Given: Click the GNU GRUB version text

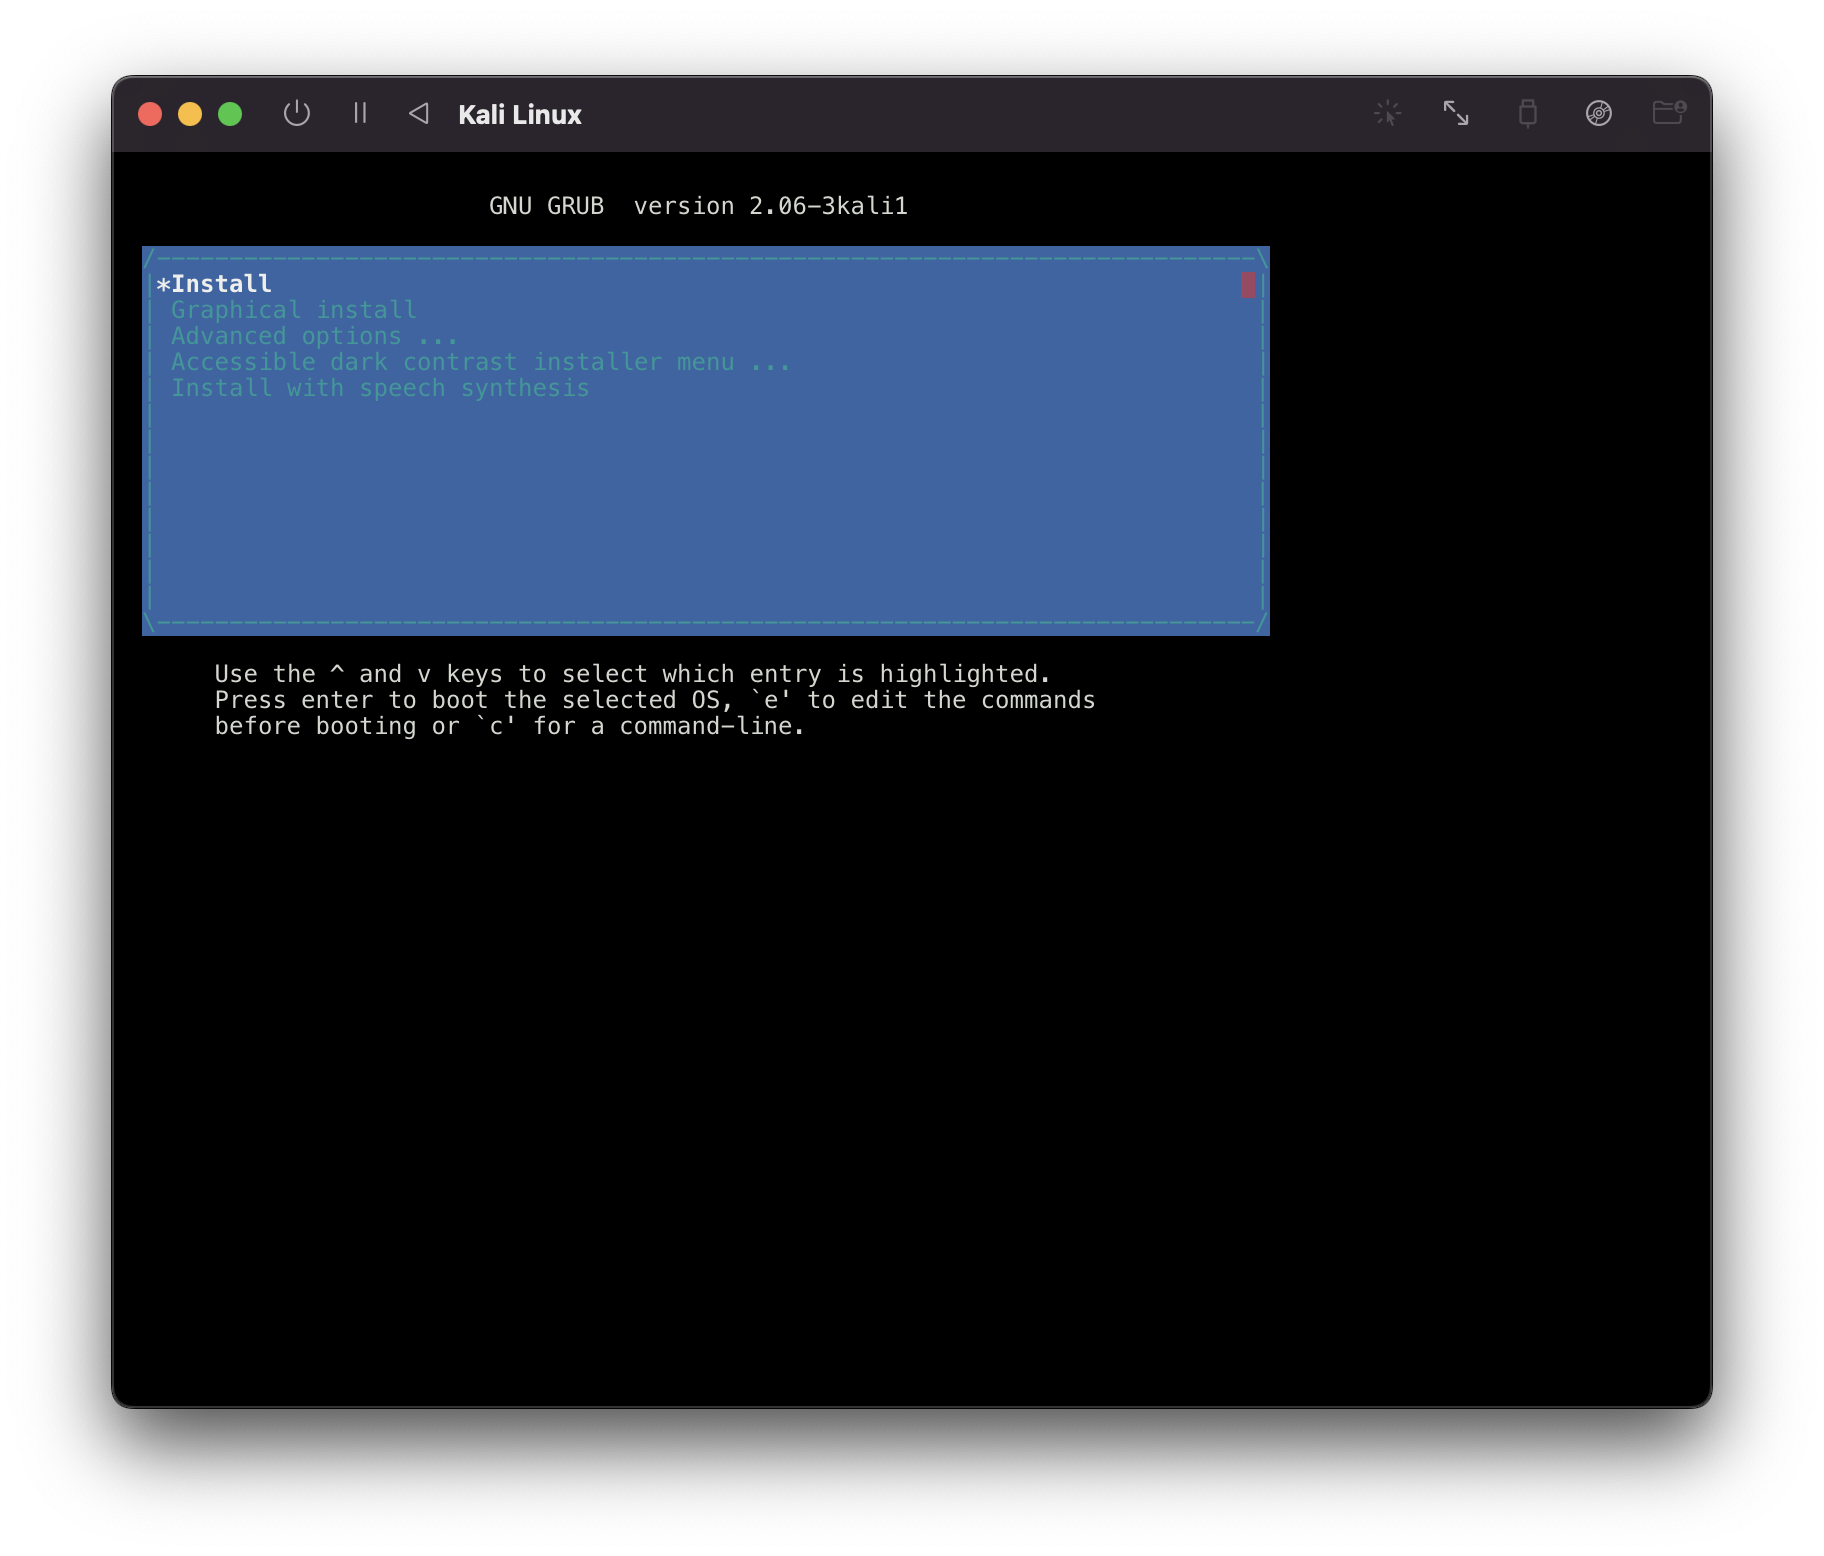Looking at the screenshot, I should coord(699,206).
